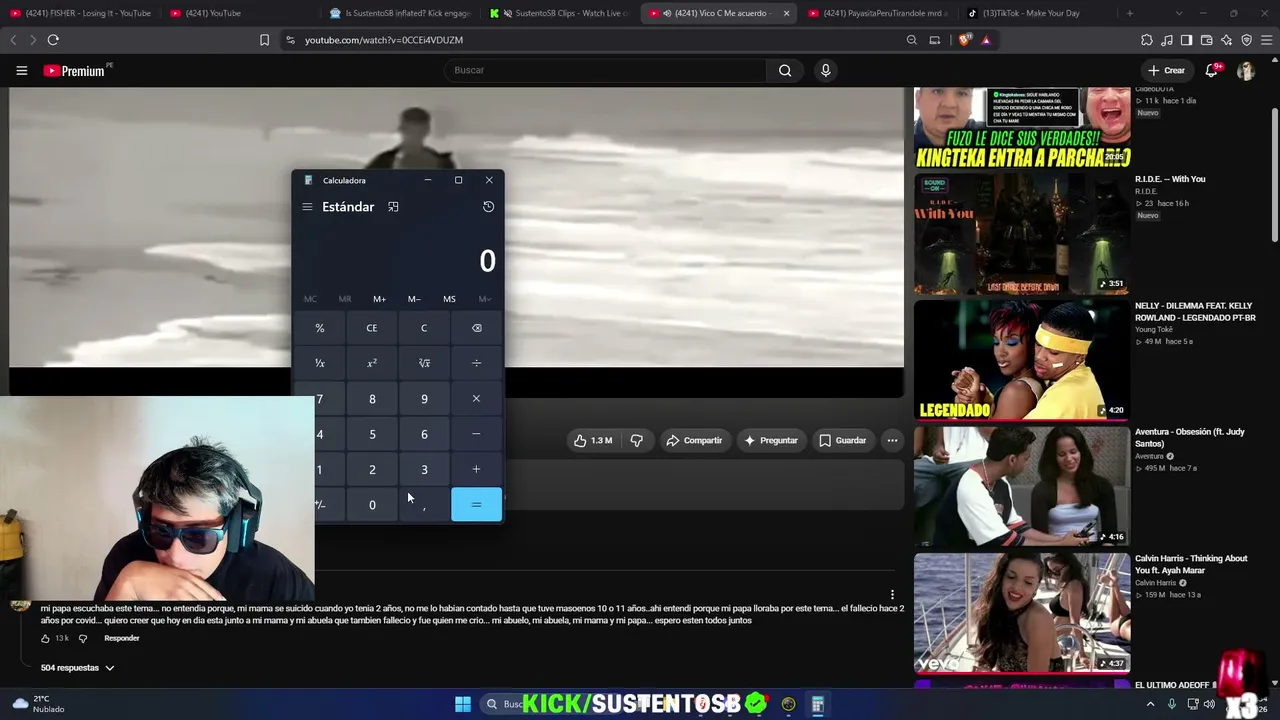Click the C clear key in Calculator
The image size is (1280, 720).
[x=424, y=328]
